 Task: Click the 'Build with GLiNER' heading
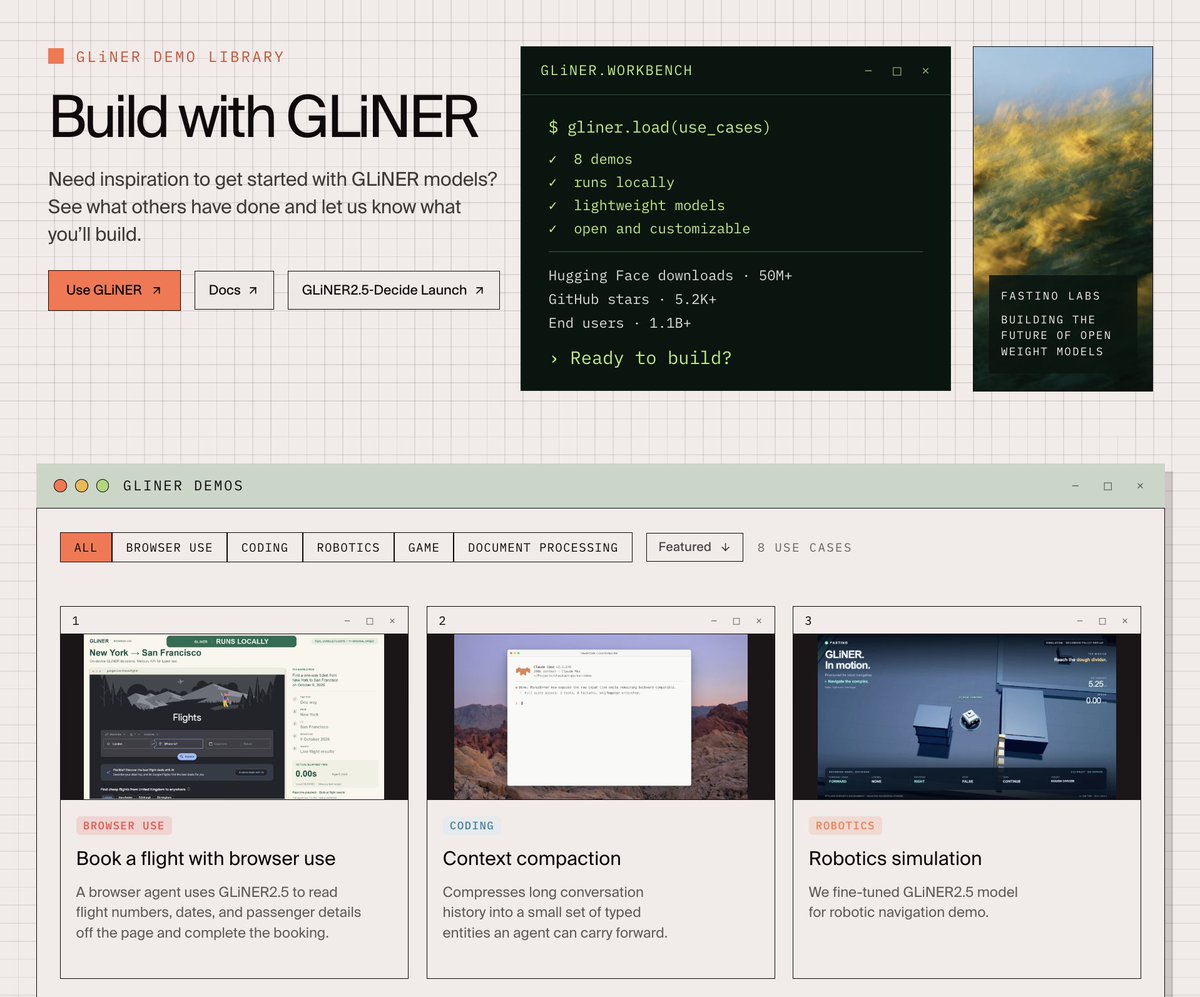tap(264, 116)
